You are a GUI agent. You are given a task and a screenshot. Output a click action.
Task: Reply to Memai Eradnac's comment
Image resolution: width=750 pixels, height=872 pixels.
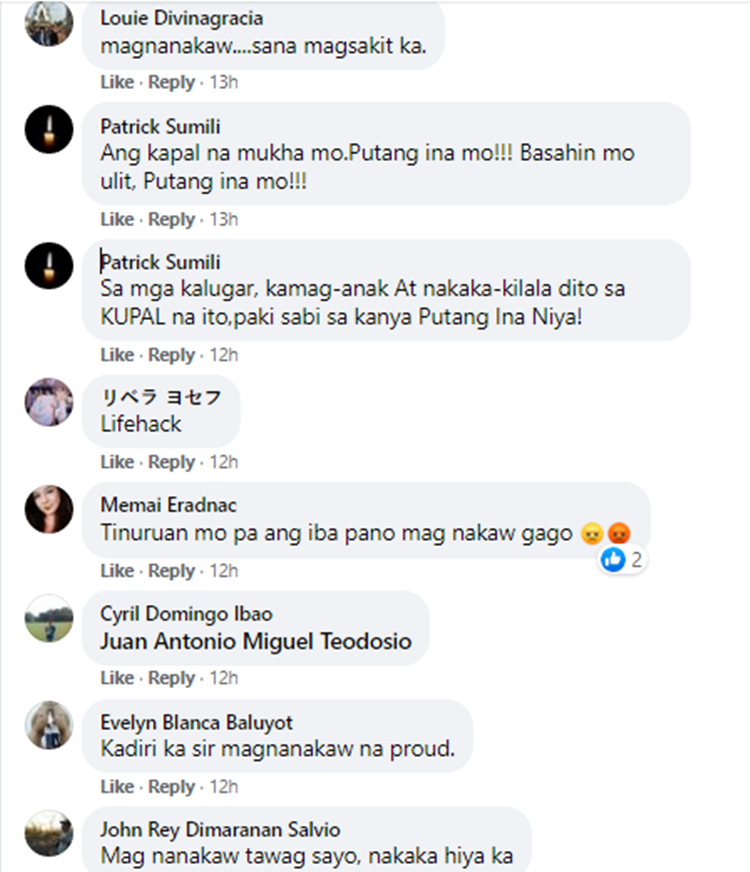tap(171, 571)
